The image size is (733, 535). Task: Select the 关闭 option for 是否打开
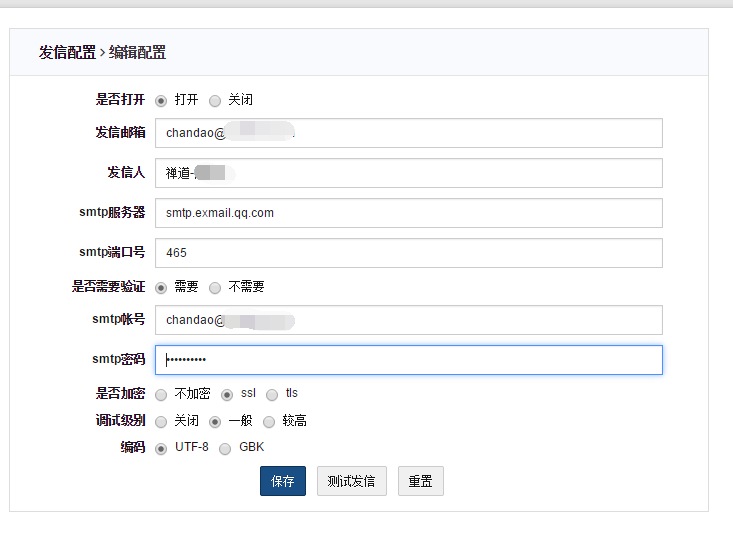coord(215,100)
